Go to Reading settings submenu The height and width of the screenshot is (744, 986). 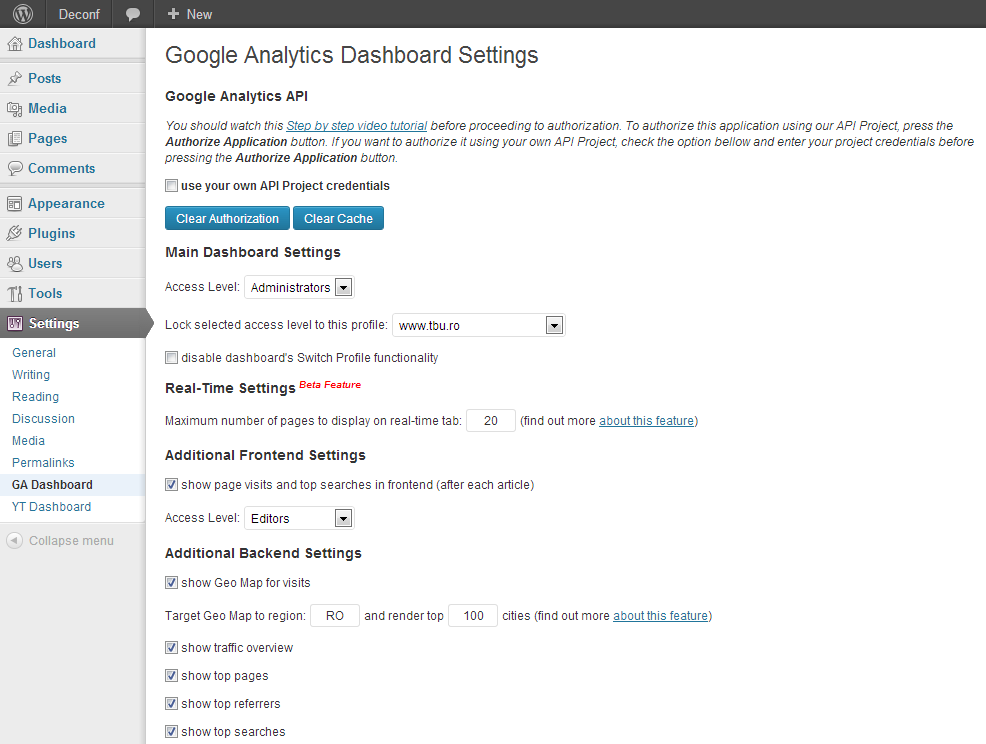35,397
